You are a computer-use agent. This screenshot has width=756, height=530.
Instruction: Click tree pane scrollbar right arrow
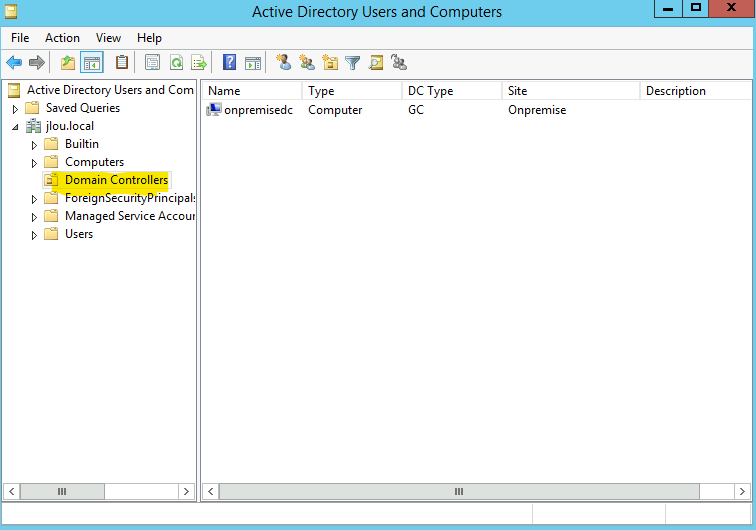click(186, 491)
